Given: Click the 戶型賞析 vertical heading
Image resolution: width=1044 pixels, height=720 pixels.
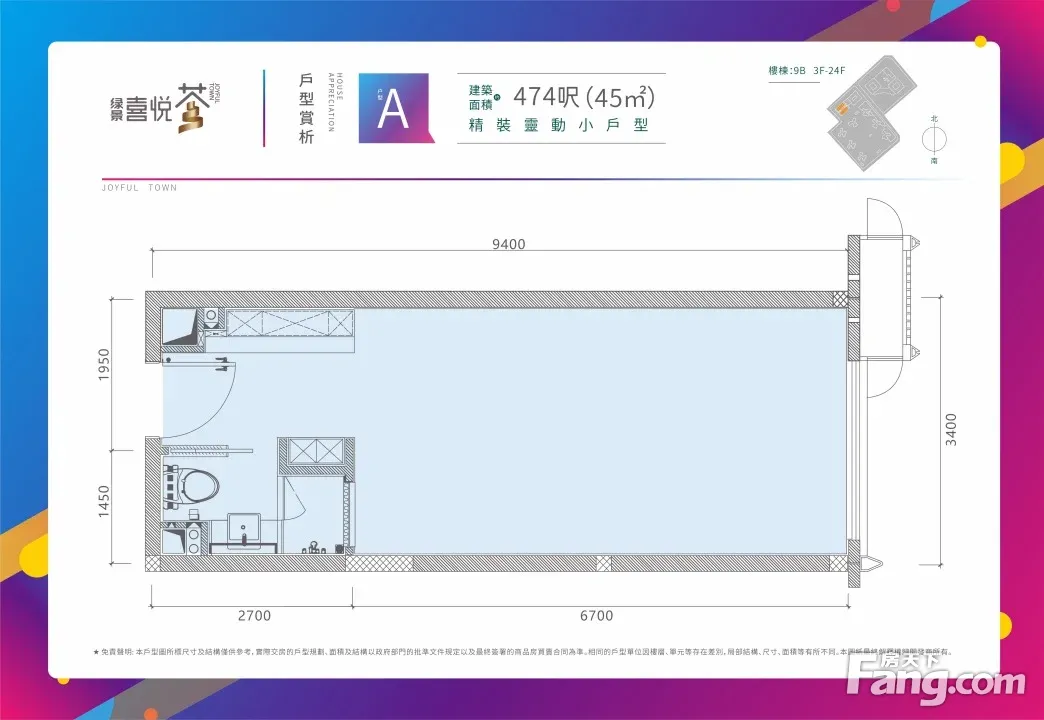Looking at the screenshot, I should [307, 108].
